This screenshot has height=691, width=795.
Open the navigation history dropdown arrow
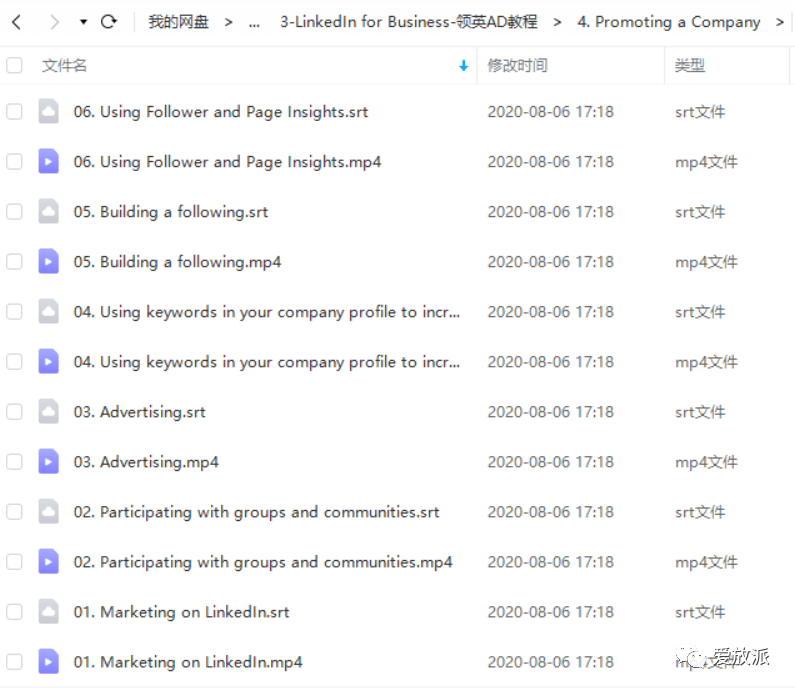click(83, 22)
